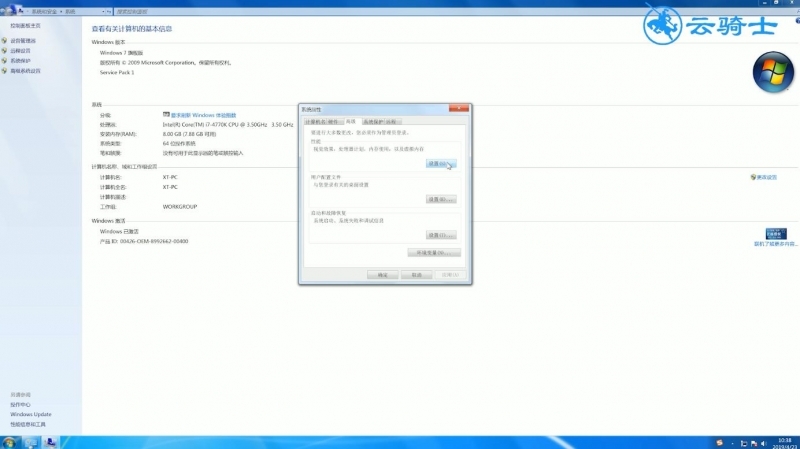Click 系统 breadcrumb in address bar
800x449 pixels.
coord(70,11)
